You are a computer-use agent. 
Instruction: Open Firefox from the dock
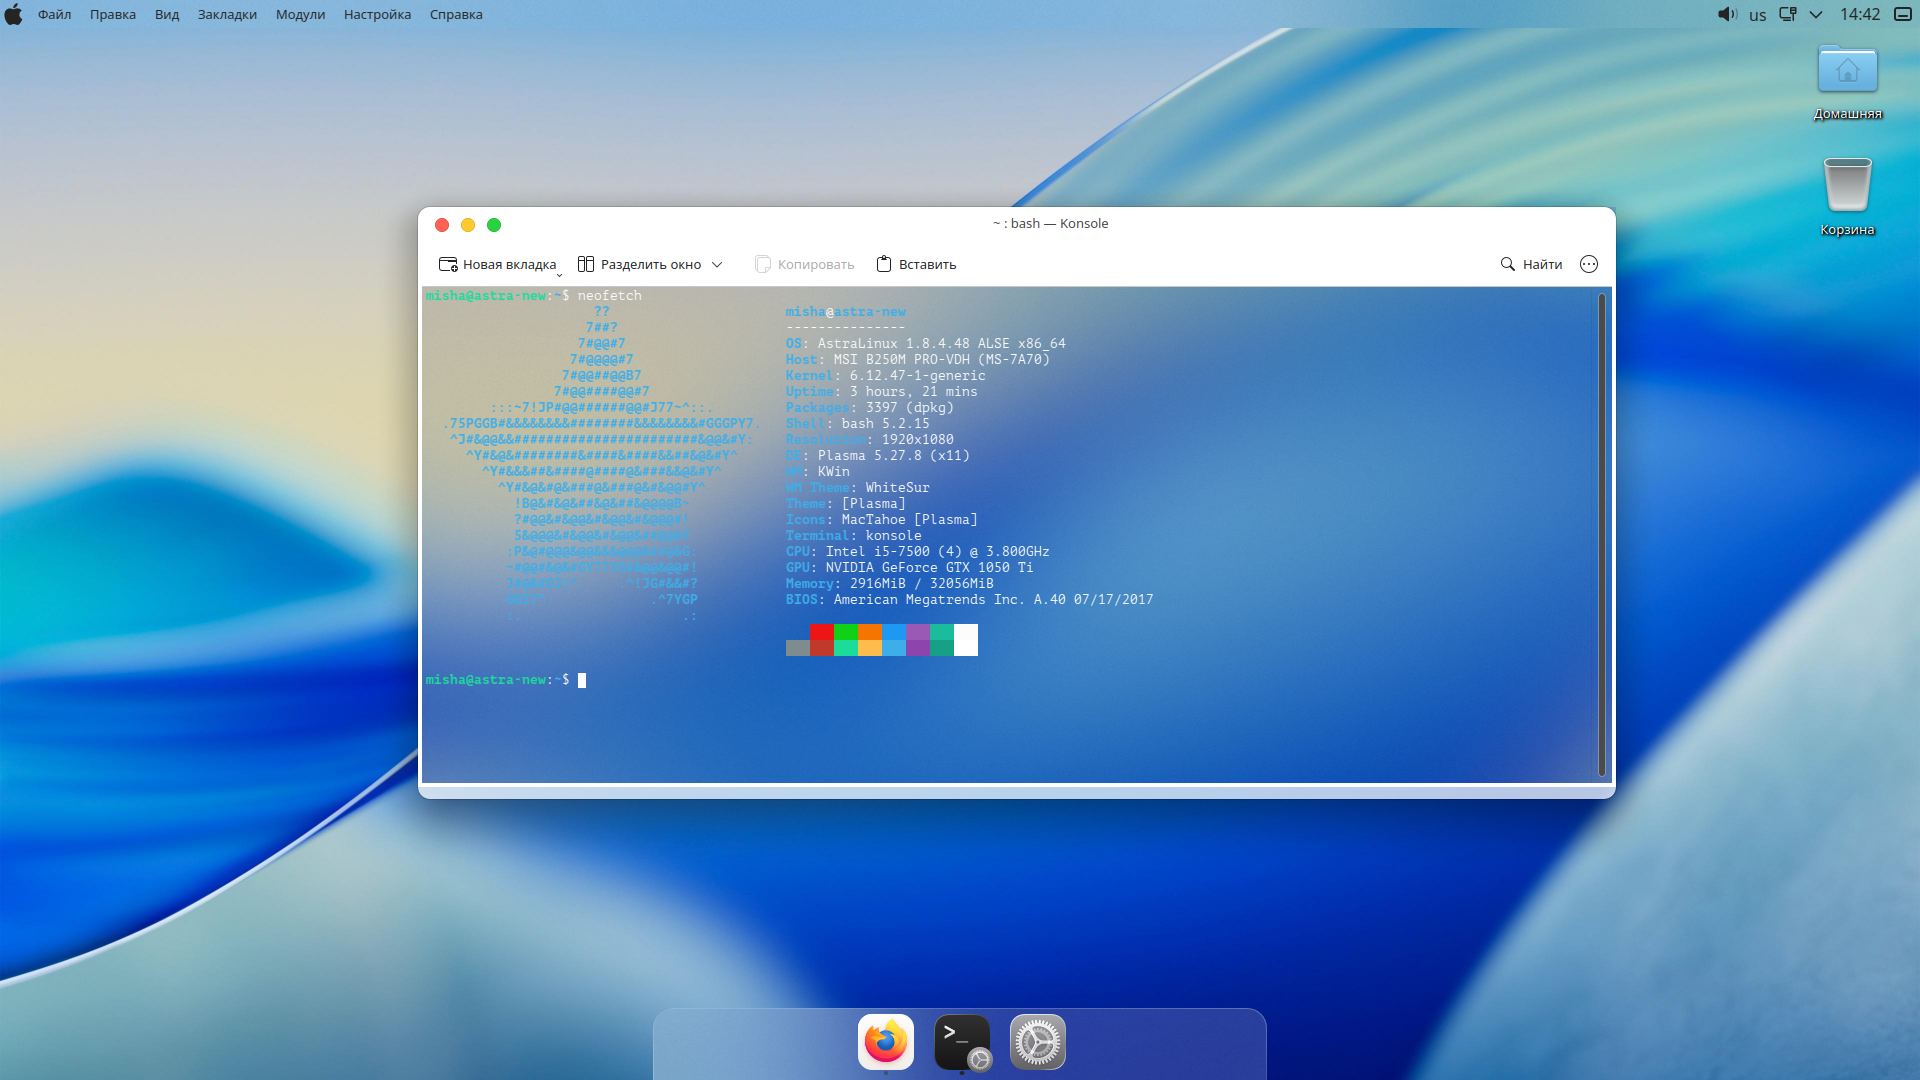(885, 1042)
